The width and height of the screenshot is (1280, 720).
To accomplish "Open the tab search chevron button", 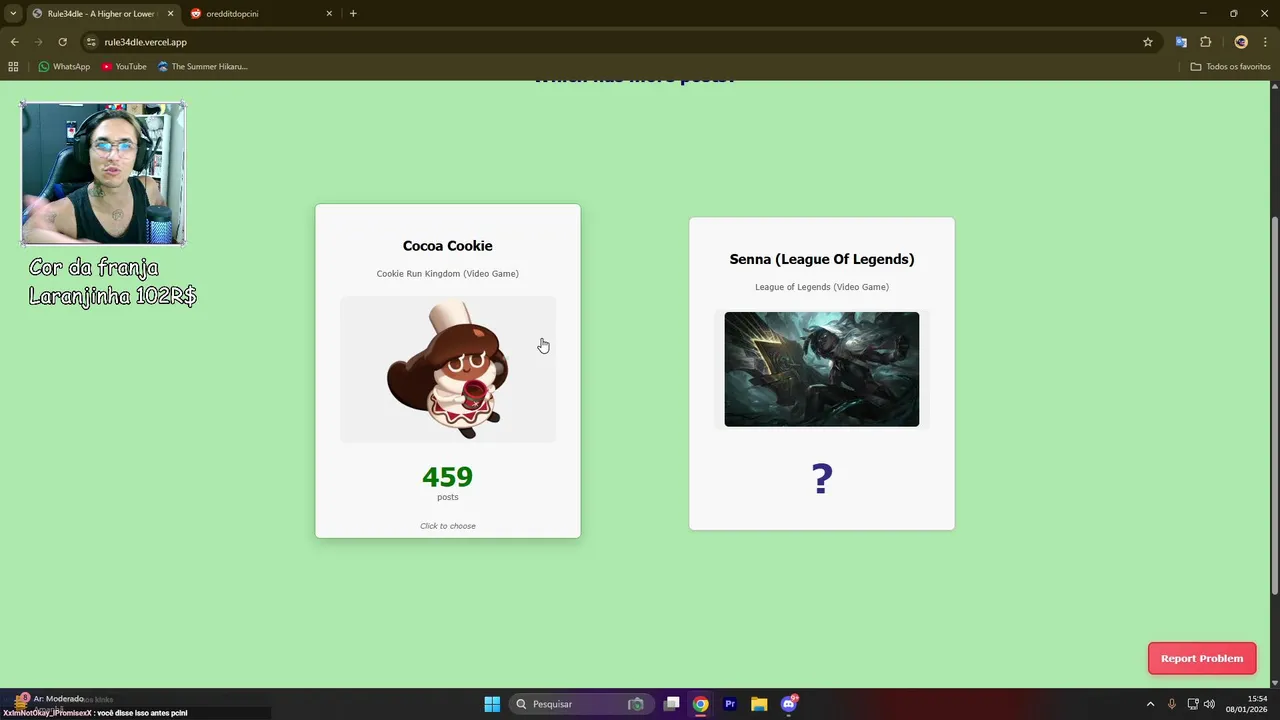I will tap(13, 14).
